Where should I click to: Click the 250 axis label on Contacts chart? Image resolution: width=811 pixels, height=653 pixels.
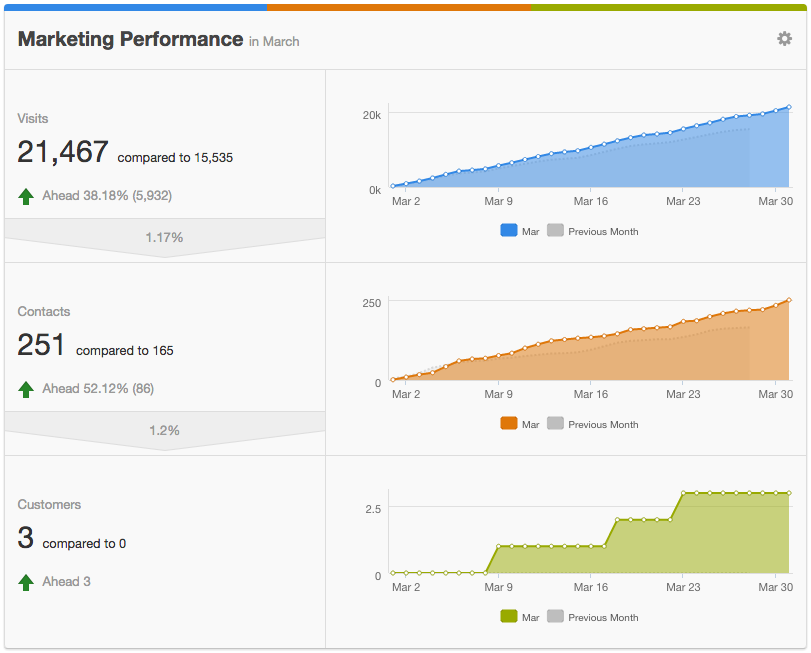coord(372,303)
